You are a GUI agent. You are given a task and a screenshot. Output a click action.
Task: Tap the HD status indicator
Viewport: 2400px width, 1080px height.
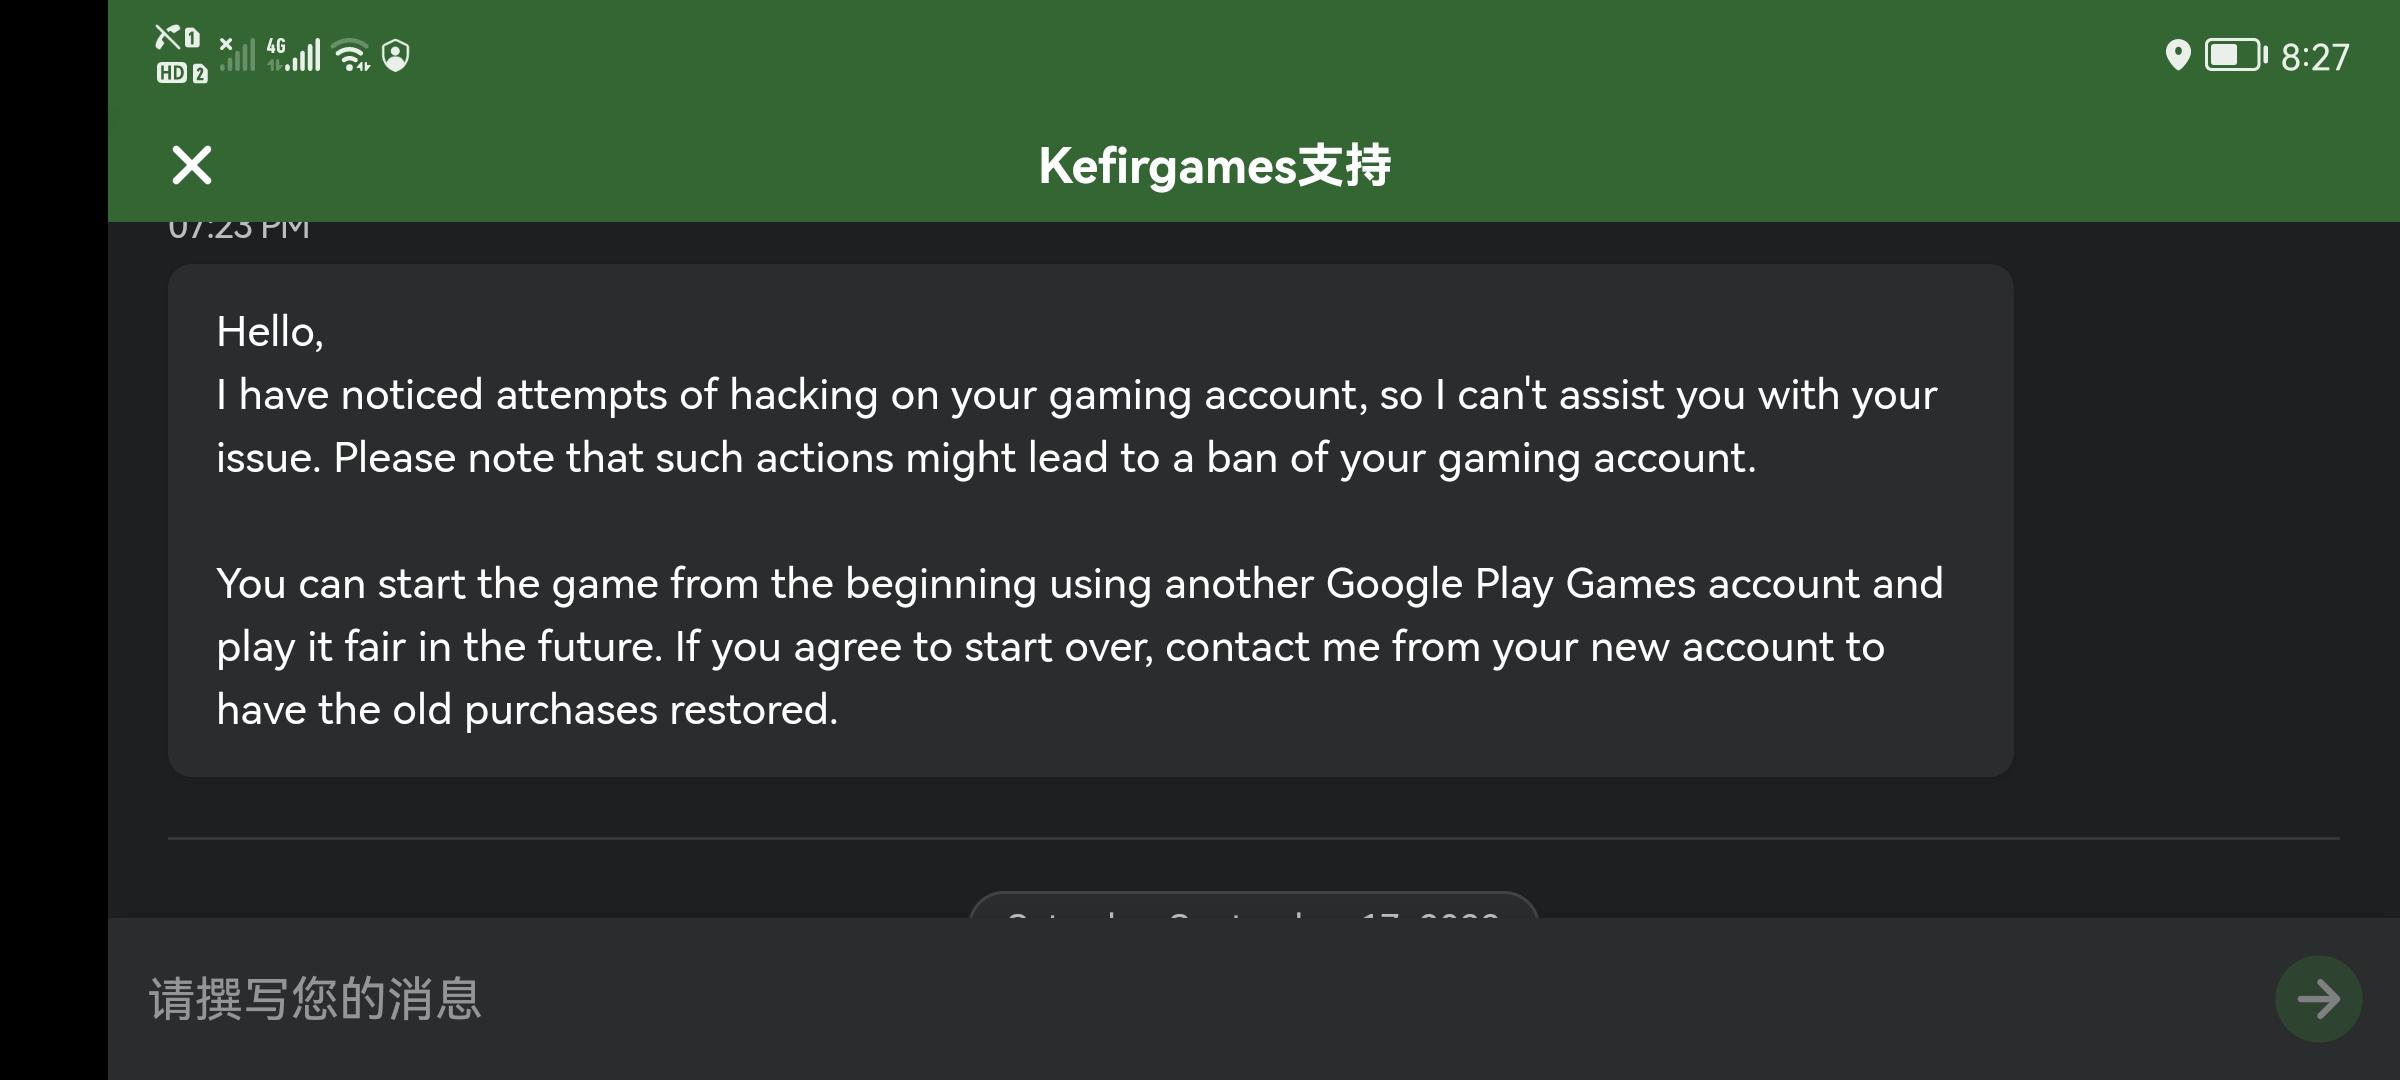coord(171,73)
